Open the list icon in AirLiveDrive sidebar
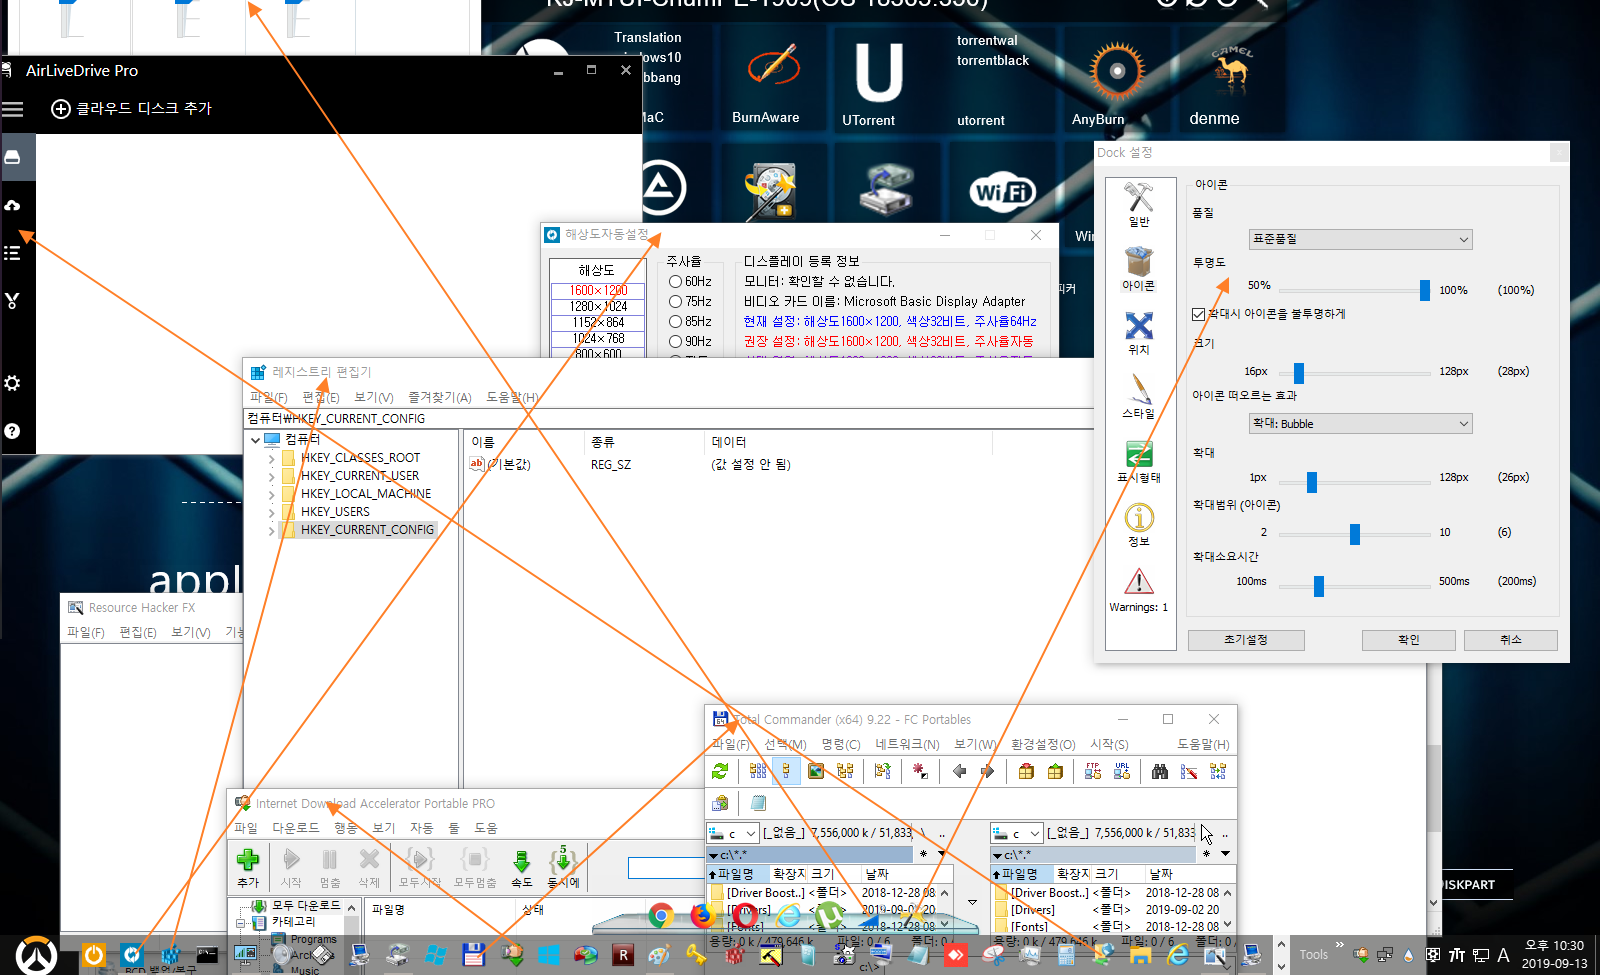Viewport: 1600px width, 975px height. (x=12, y=253)
